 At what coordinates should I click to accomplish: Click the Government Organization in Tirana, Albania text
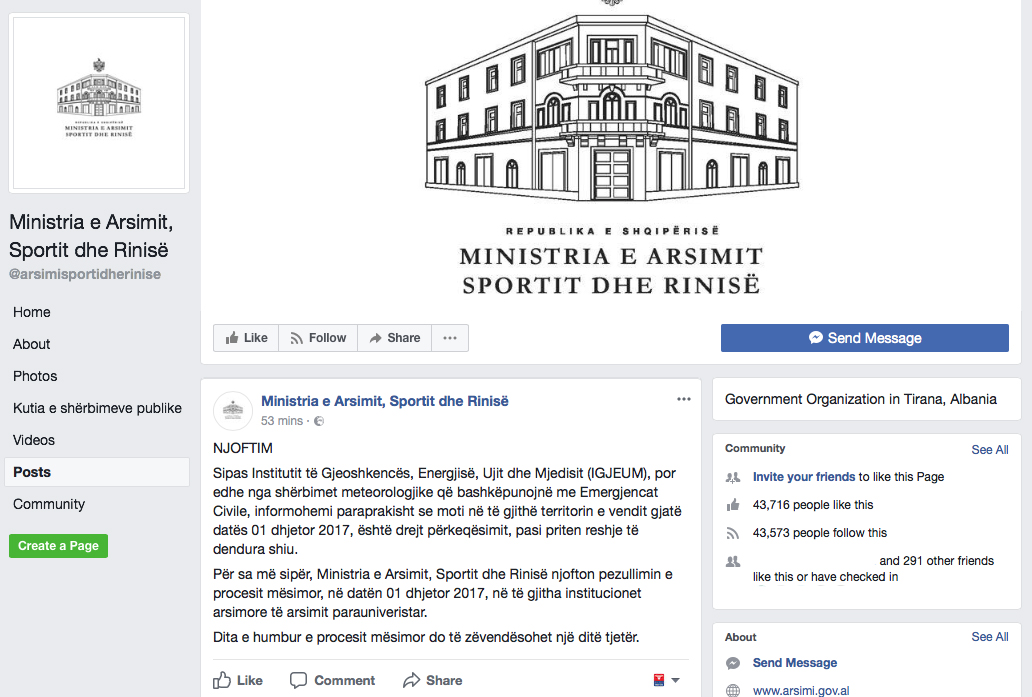861,399
